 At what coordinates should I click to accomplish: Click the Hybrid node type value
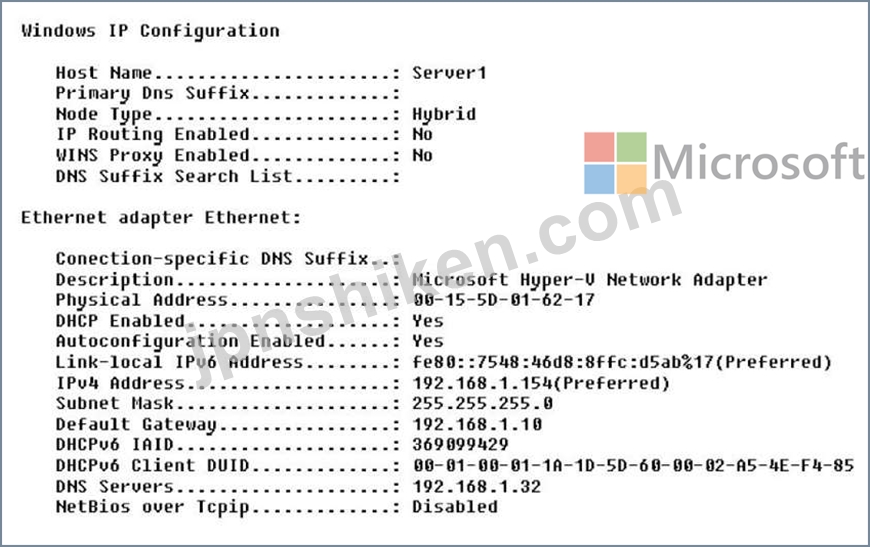444,114
